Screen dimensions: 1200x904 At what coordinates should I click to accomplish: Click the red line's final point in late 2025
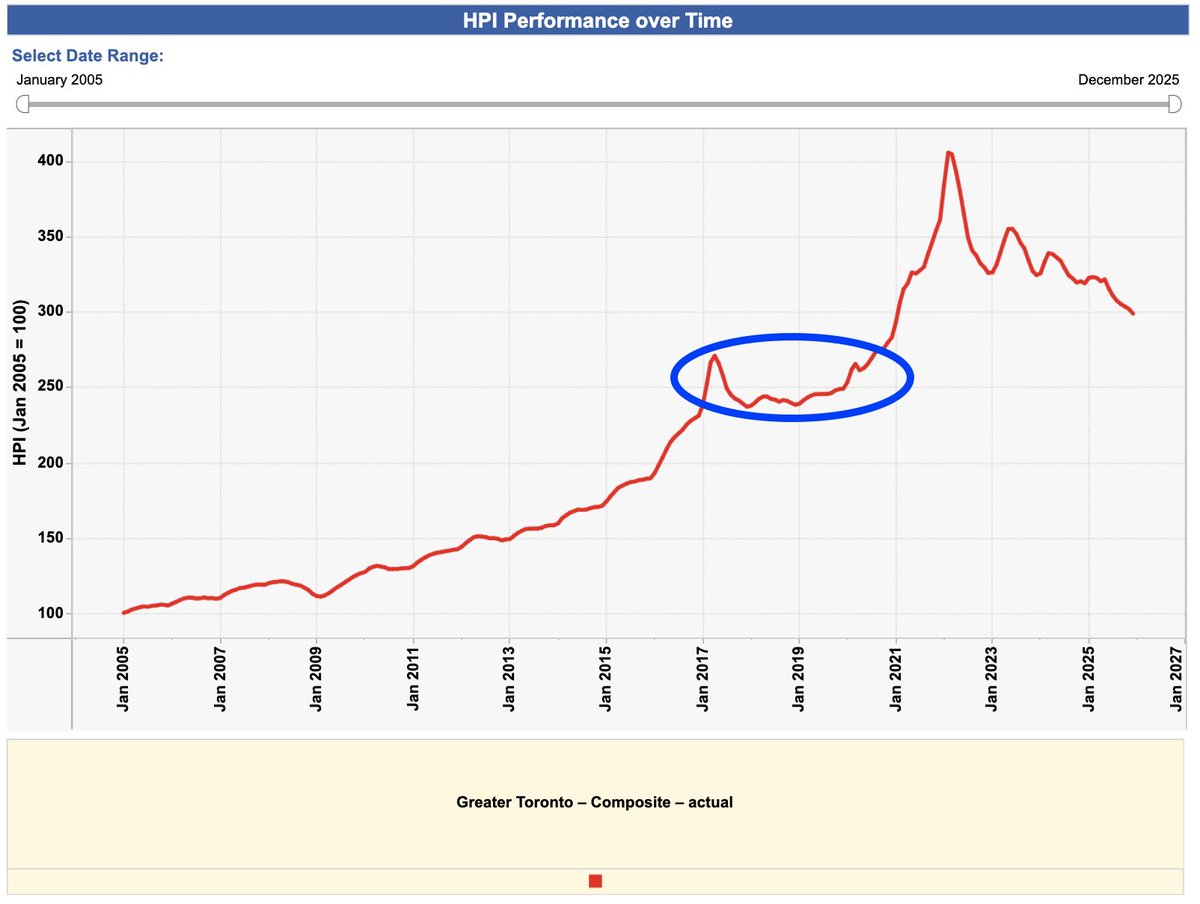(1133, 314)
